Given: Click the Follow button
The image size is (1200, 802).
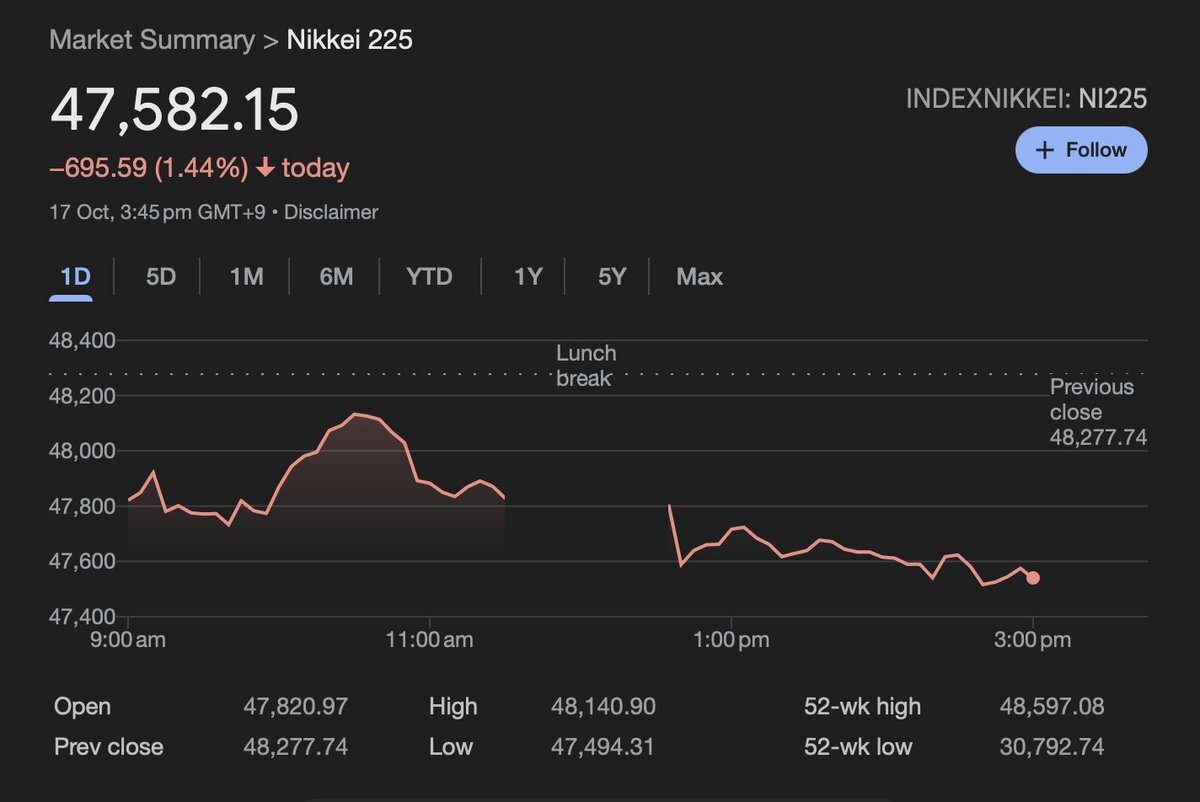Looking at the screenshot, I should [1081, 150].
